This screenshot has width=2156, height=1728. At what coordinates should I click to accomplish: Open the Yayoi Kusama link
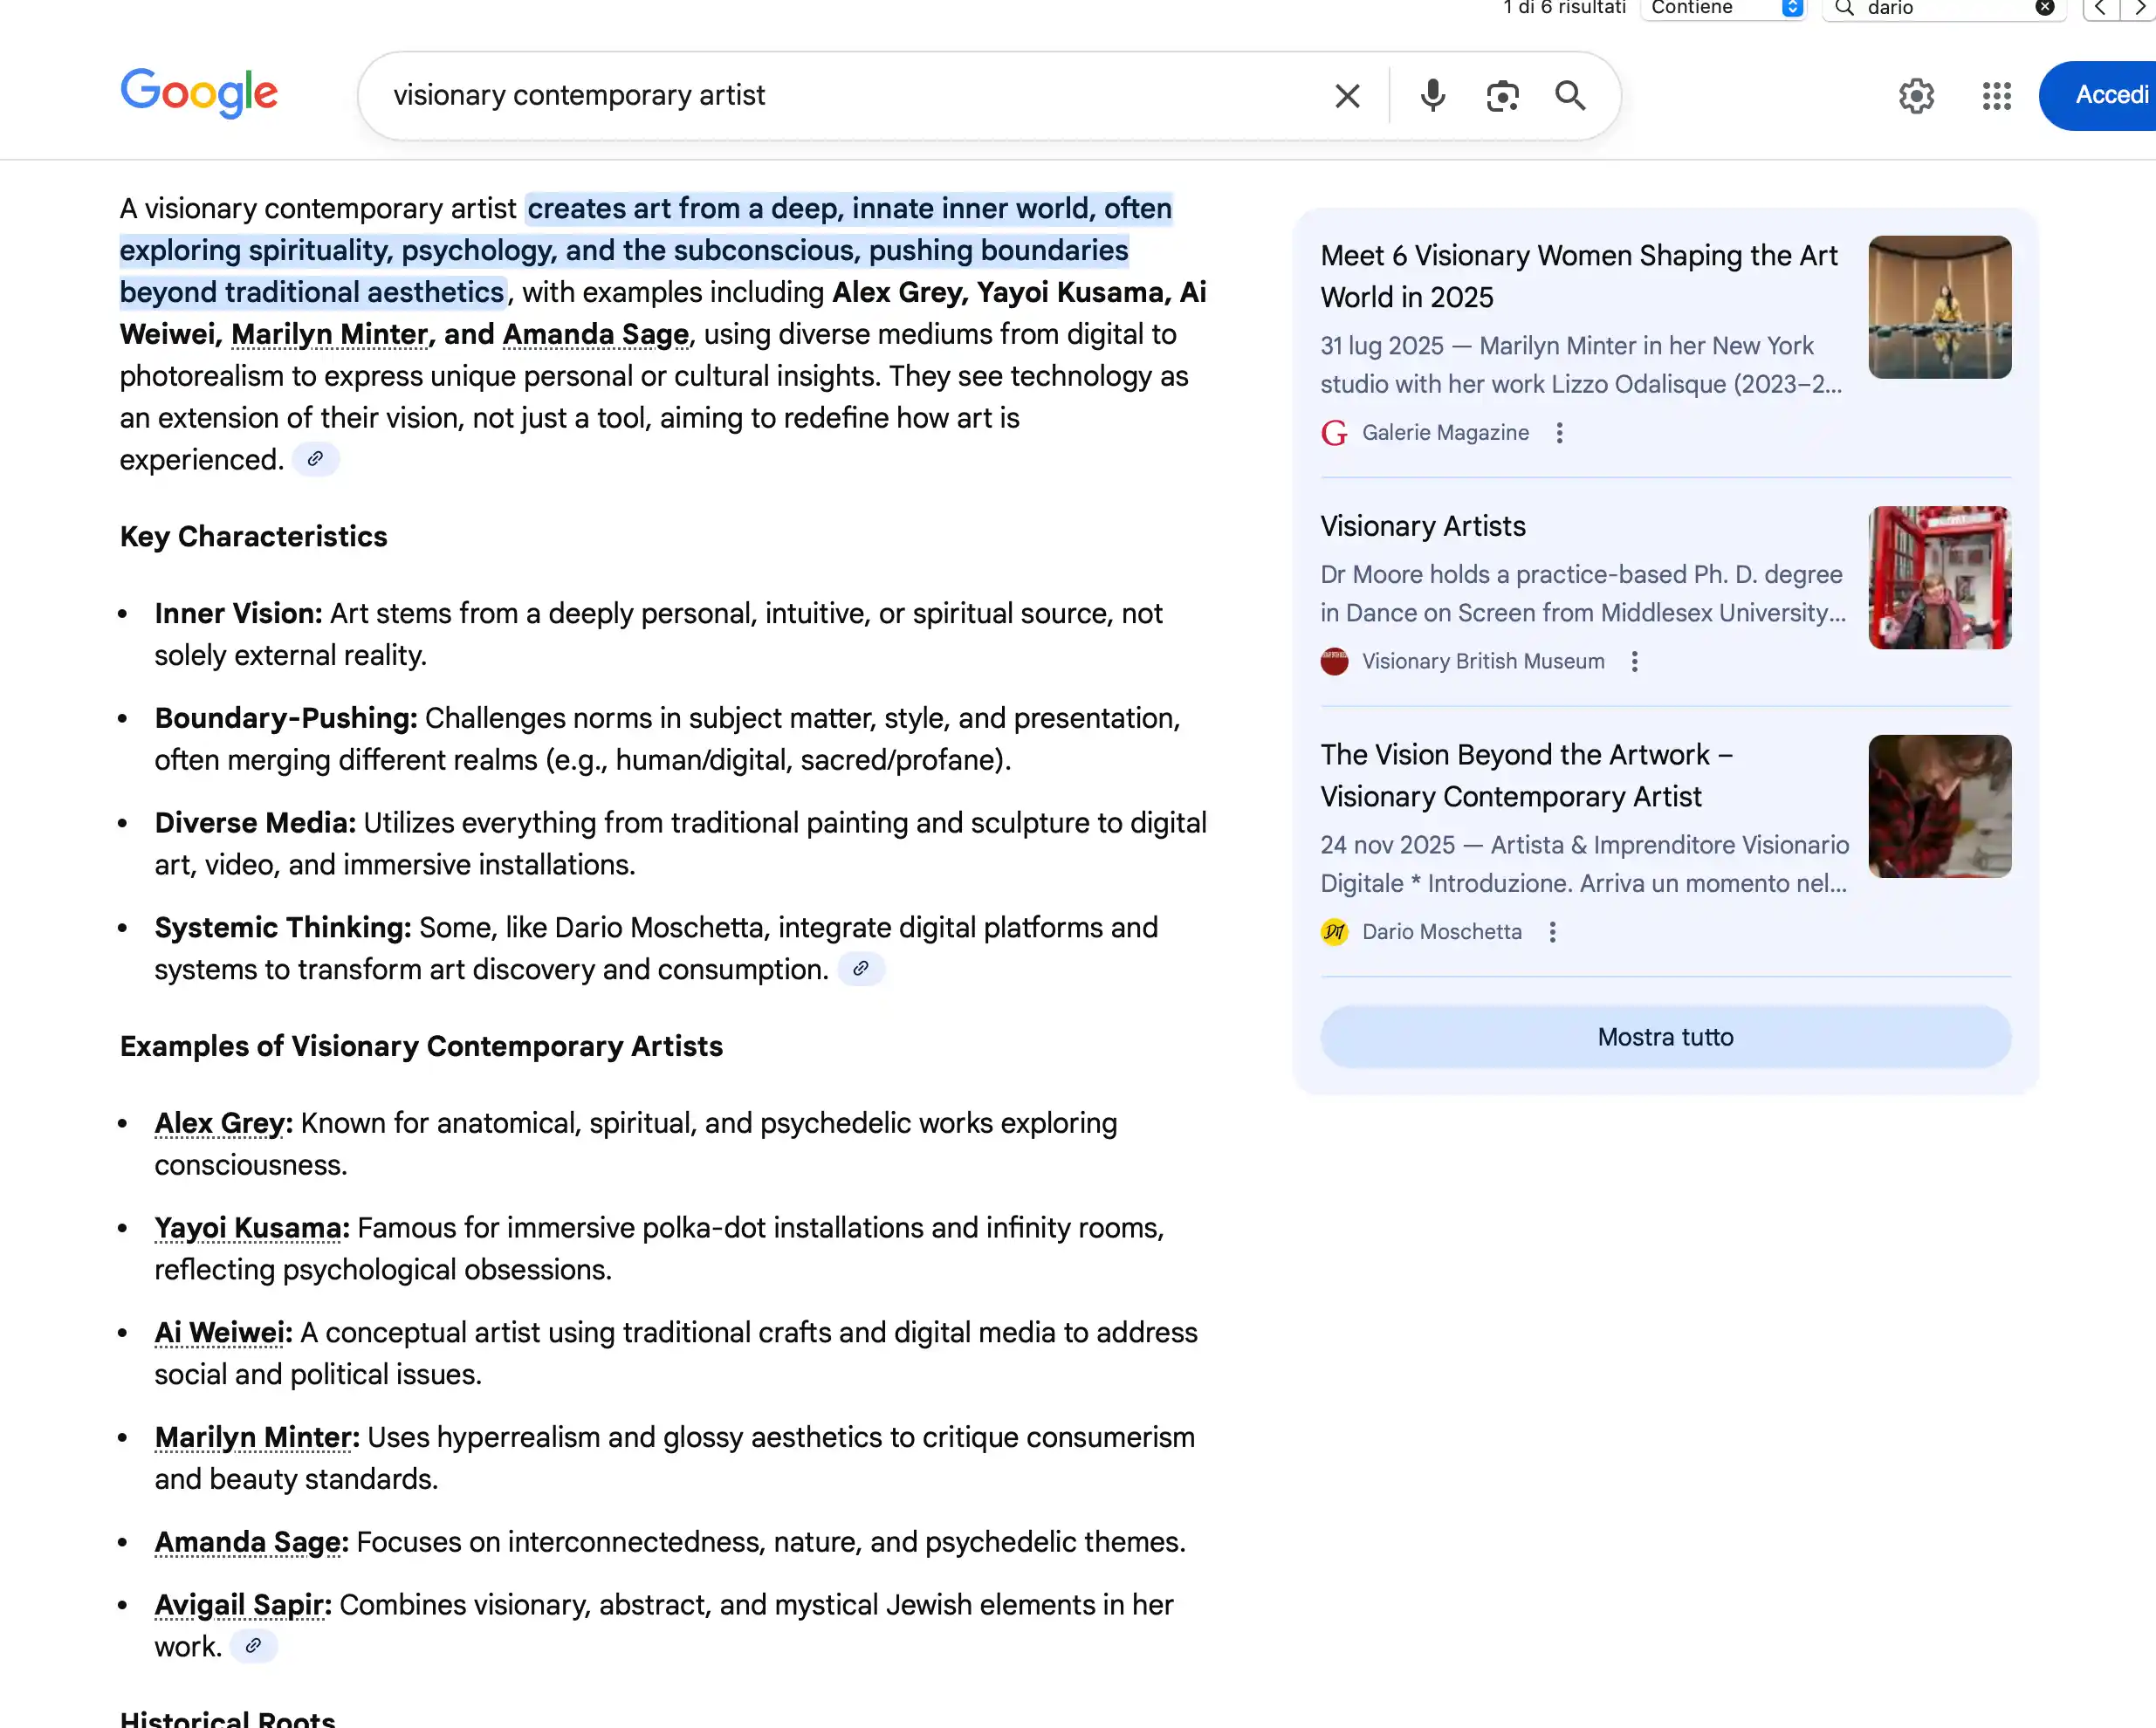[248, 1227]
